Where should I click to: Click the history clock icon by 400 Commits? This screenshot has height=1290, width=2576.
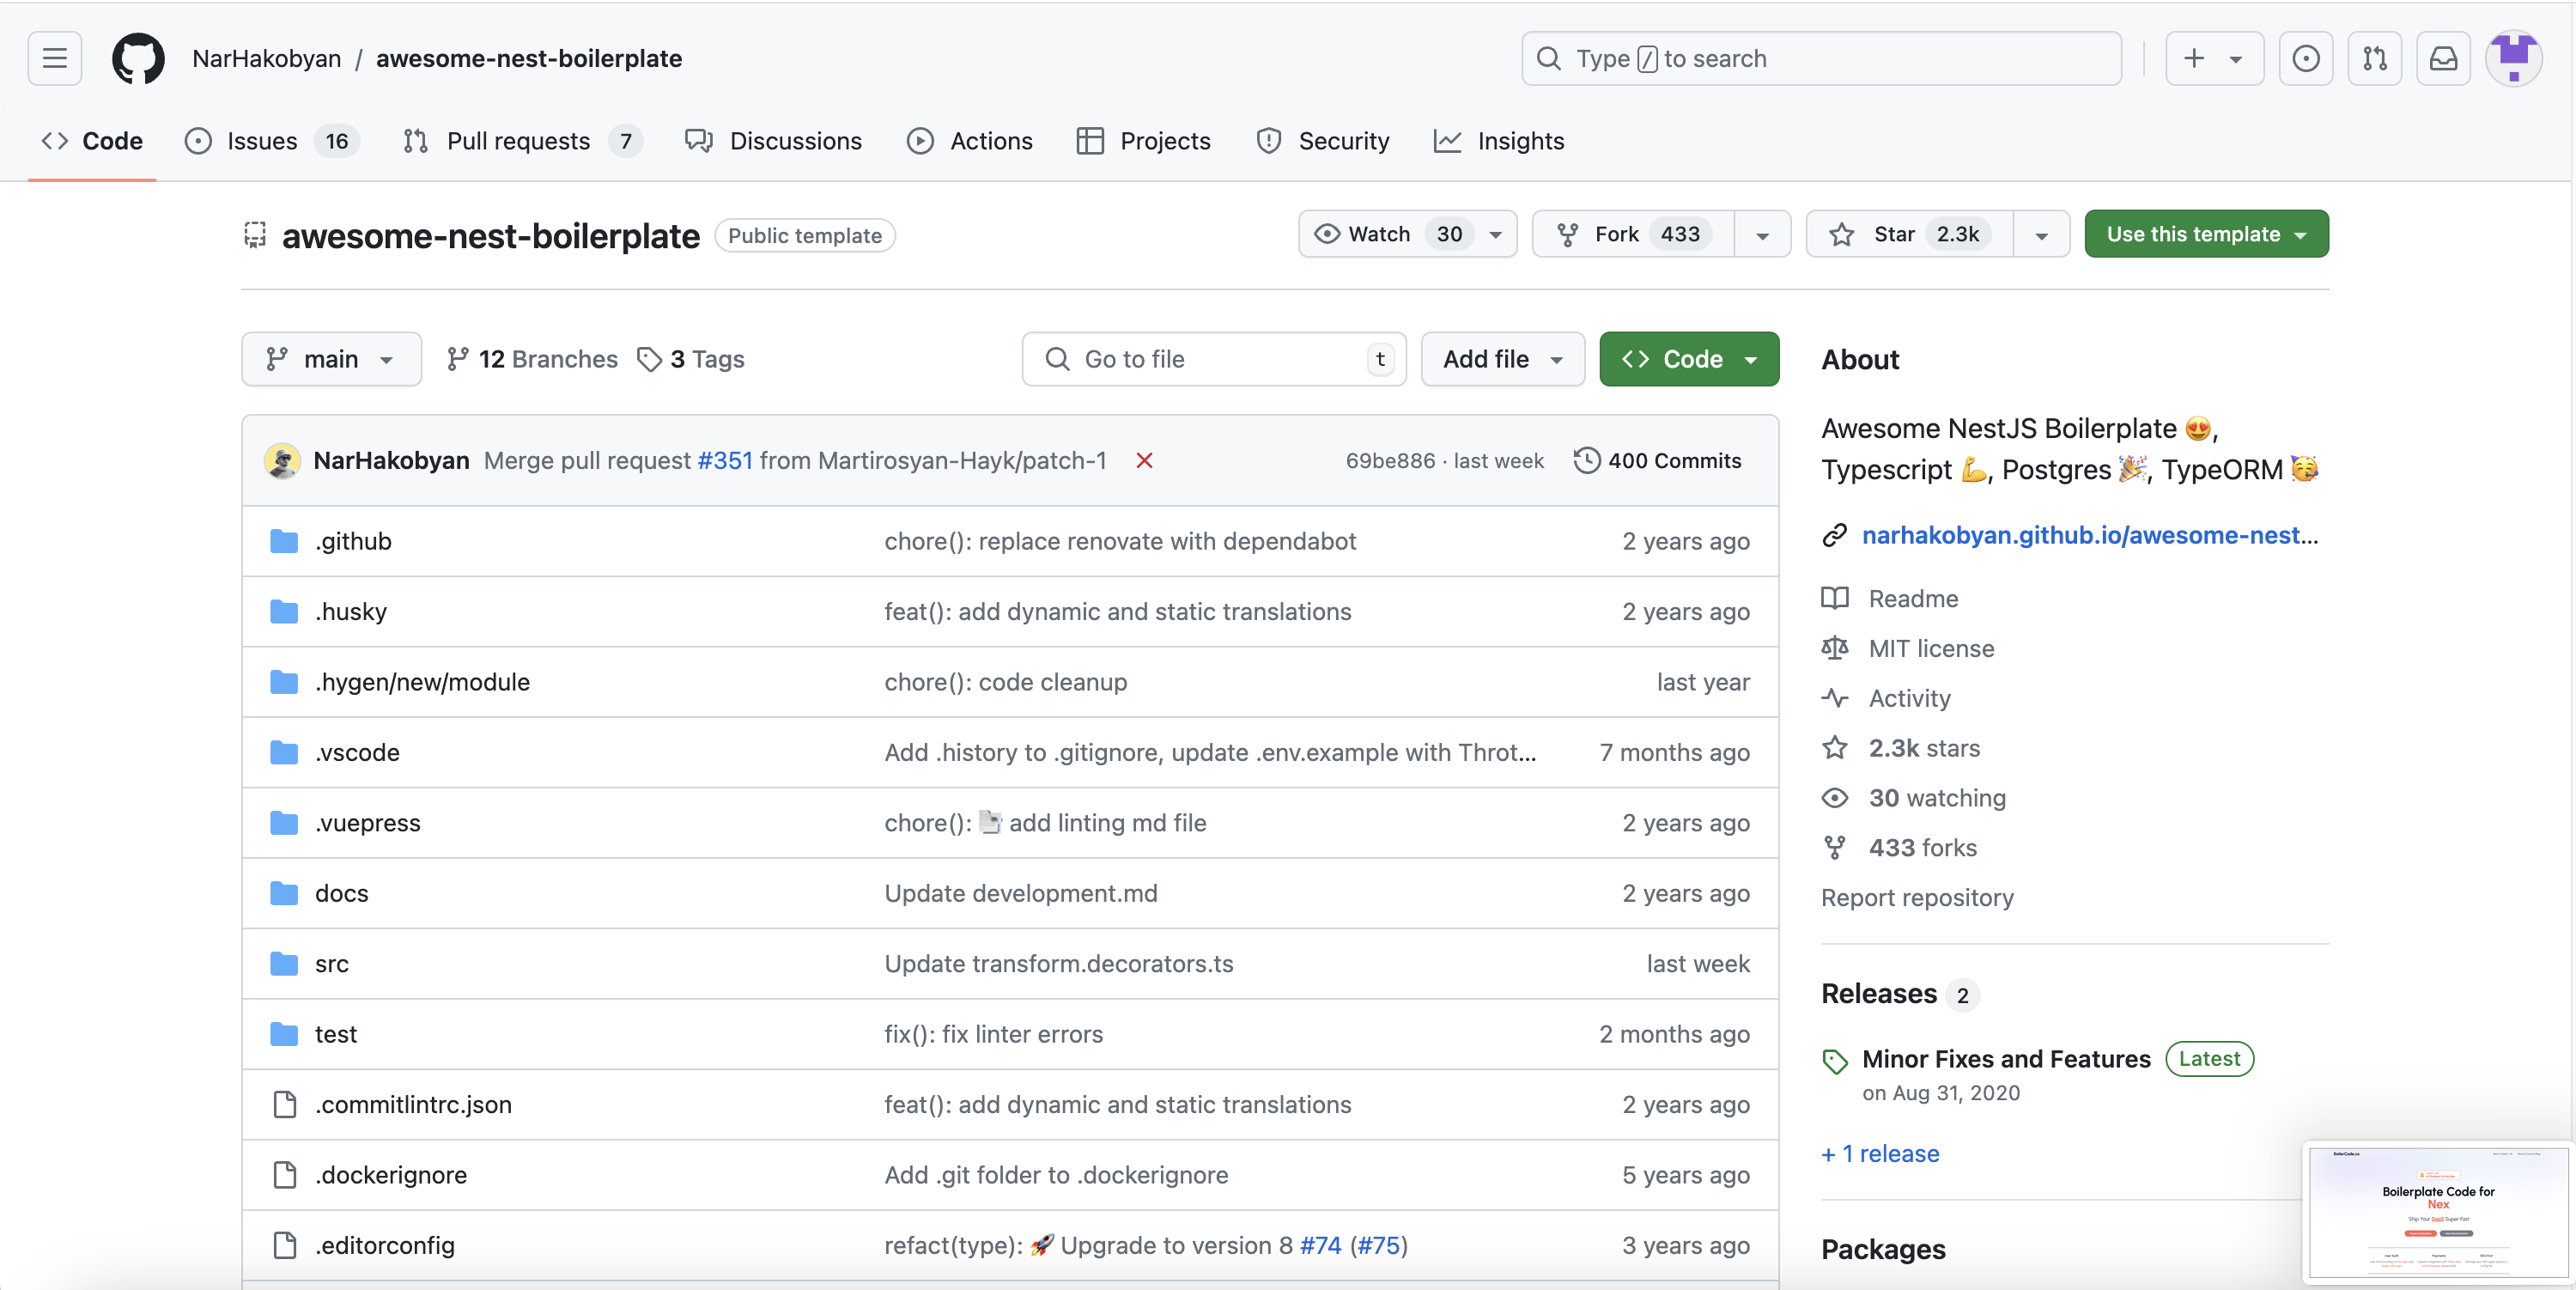coord(1586,460)
